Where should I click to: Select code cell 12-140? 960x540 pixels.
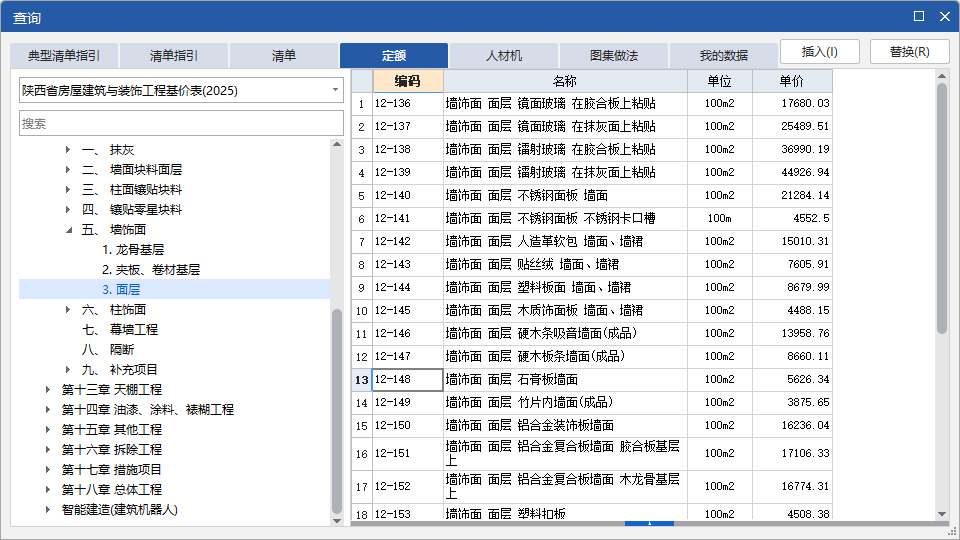408,195
